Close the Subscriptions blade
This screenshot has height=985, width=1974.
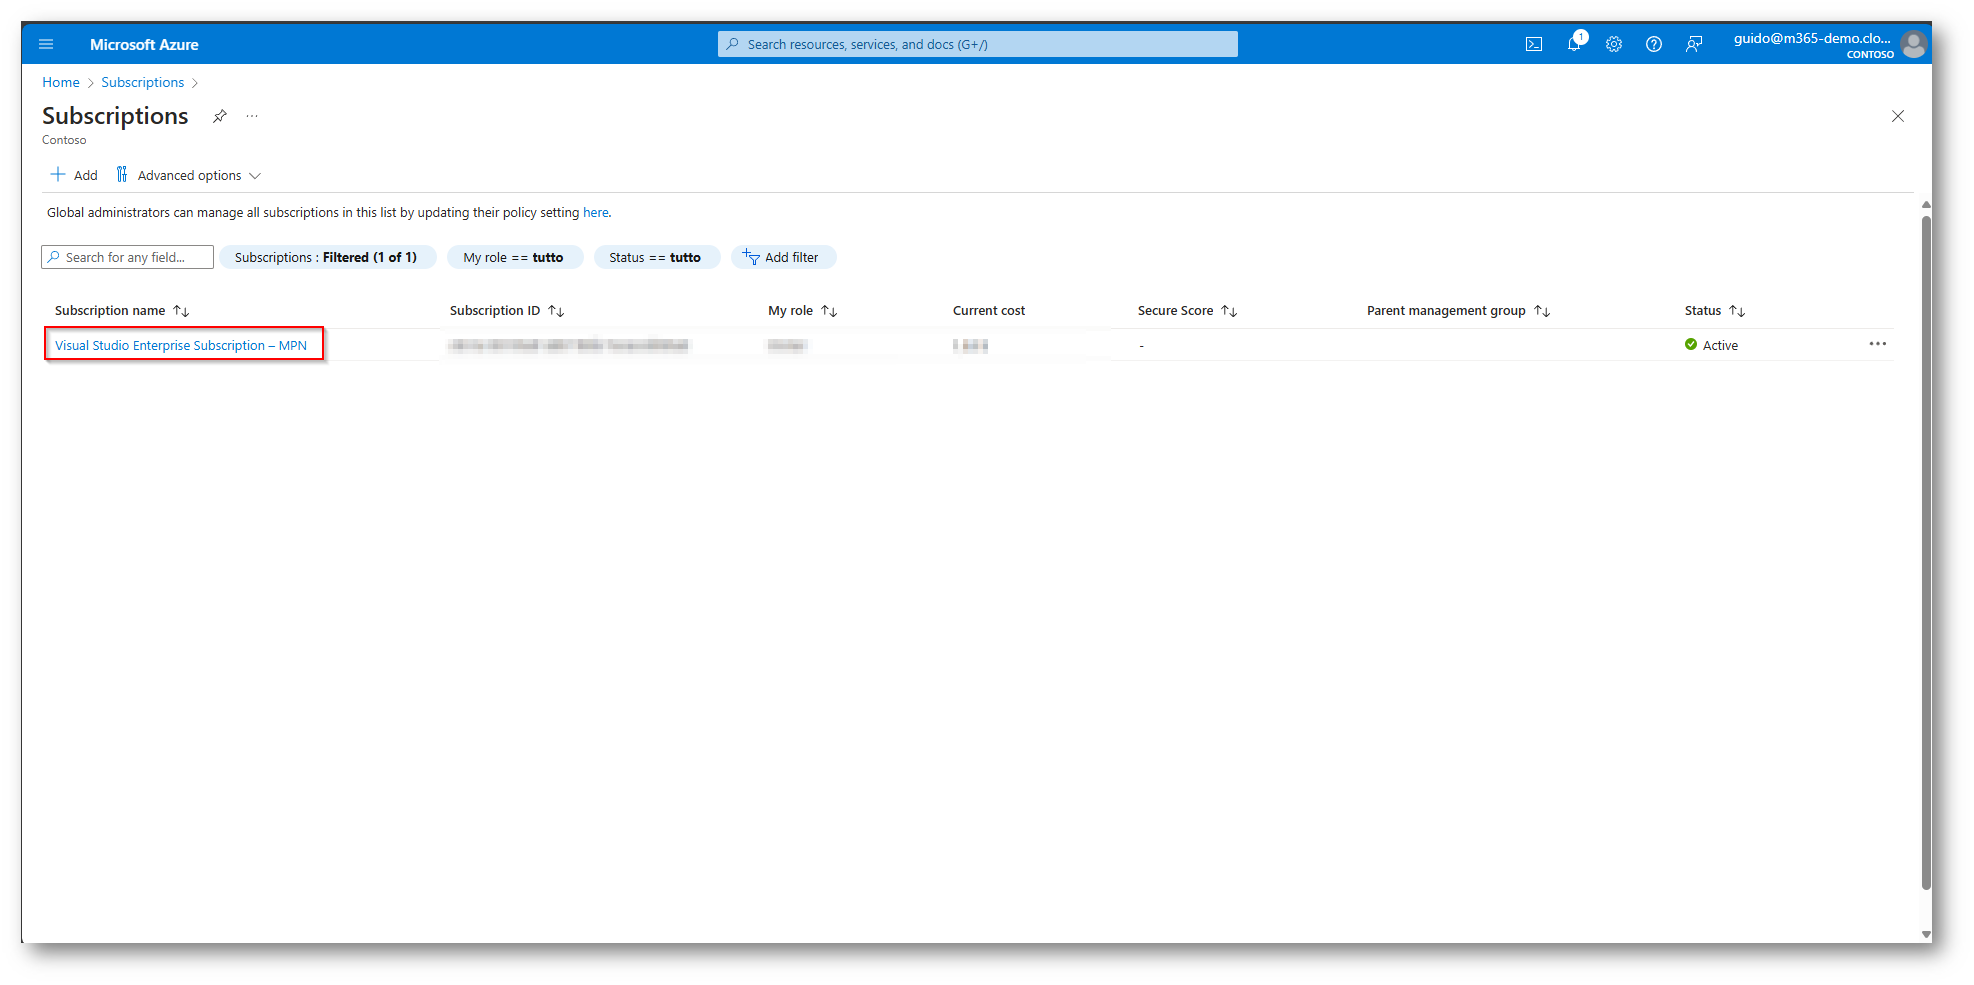tap(1898, 116)
